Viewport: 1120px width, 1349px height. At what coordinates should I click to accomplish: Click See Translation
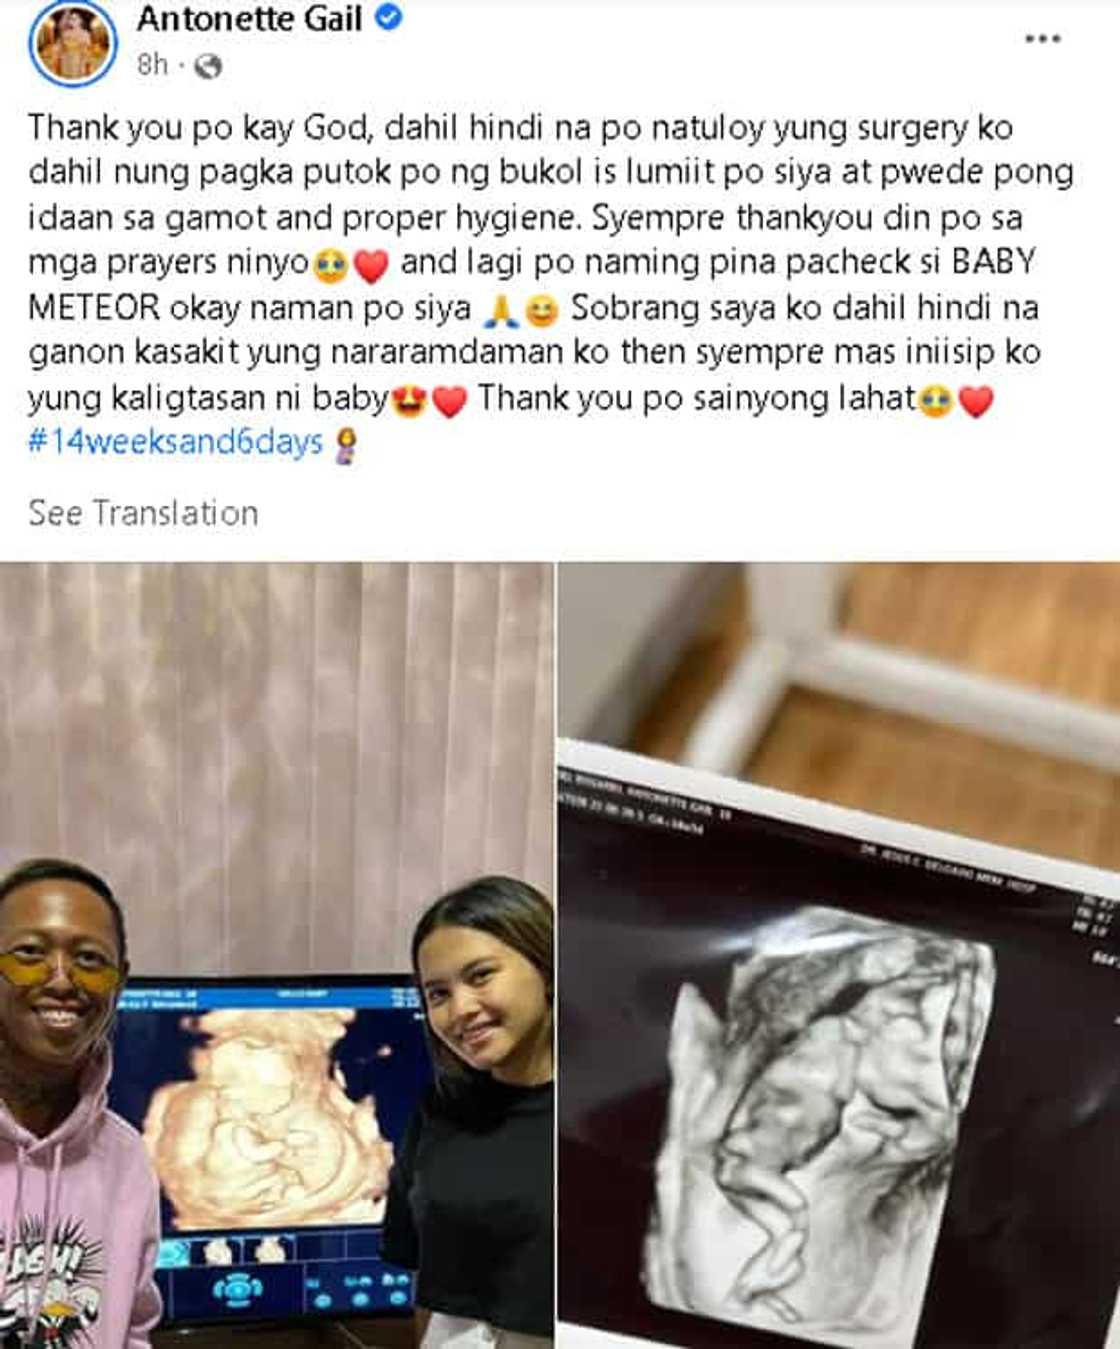click(143, 513)
